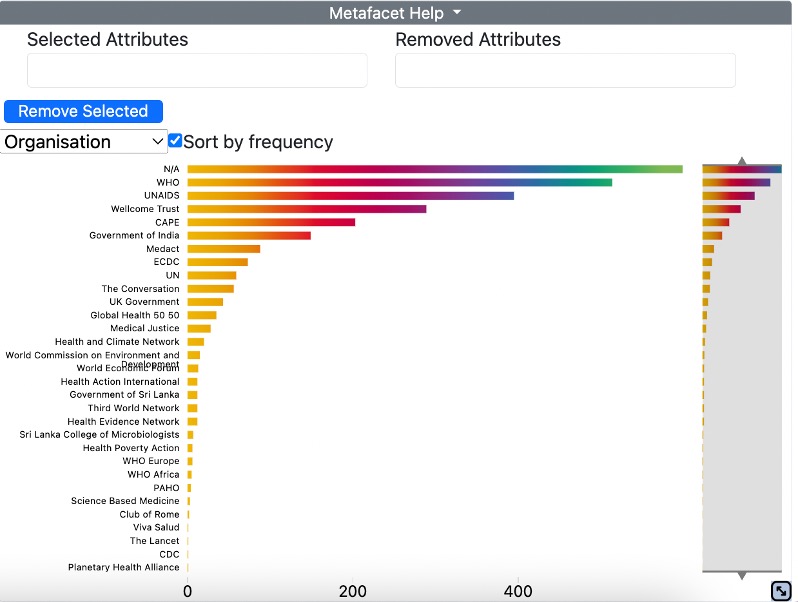The image size is (798, 602).
Task: Click the Club of Rome label
Action: (x=150, y=514)
